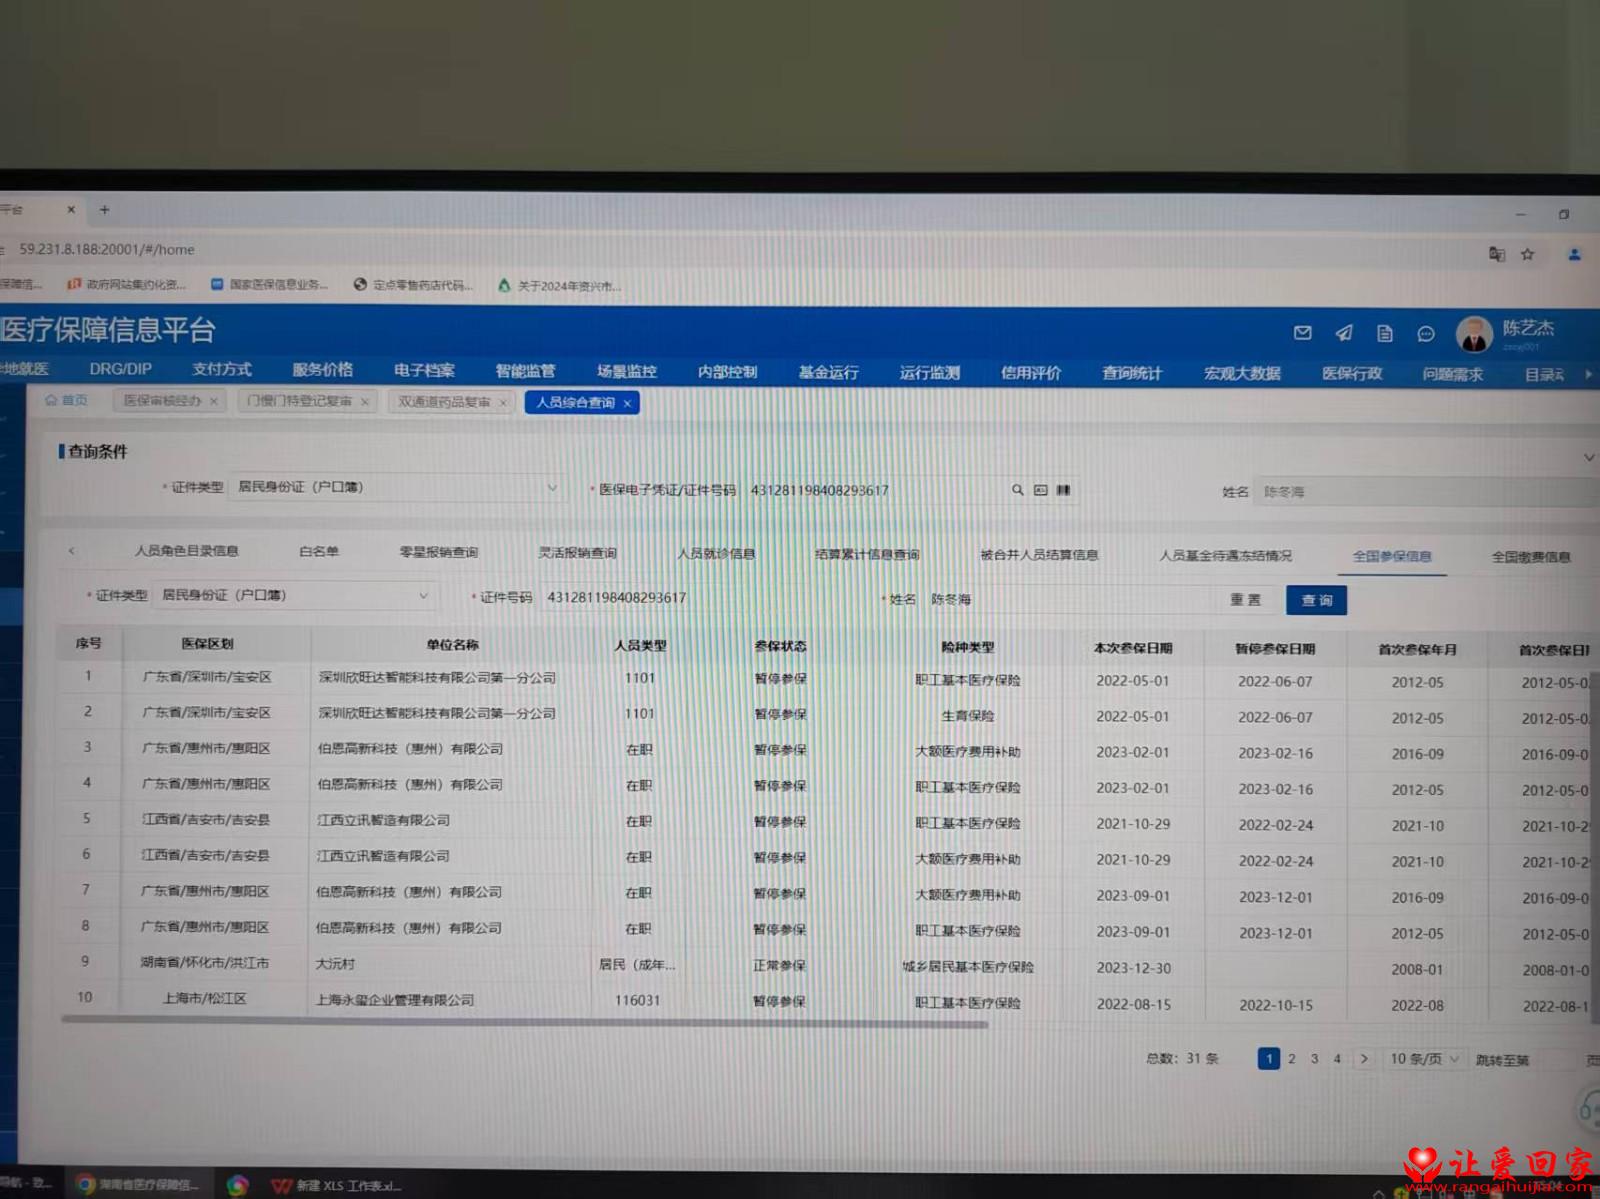1600x1199 pixels.
Task: Click the table horizontal scrollbar
Action: click(524, 1021)
